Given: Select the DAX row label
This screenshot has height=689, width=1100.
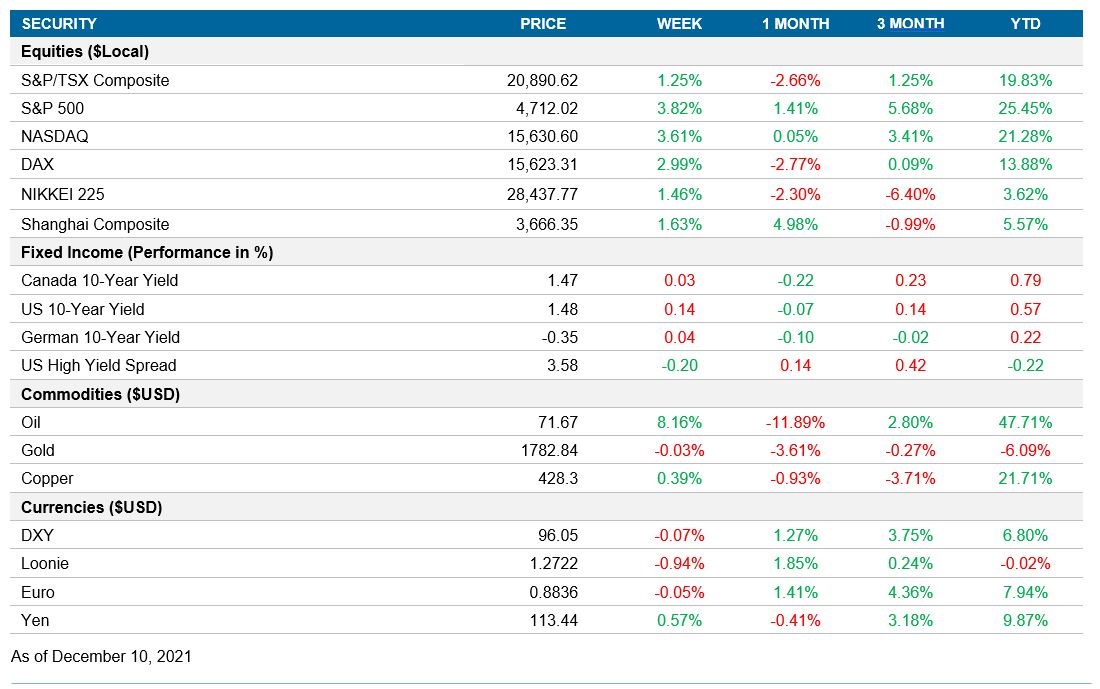Looking at the screenshot, I should click(x=37, y=164).
